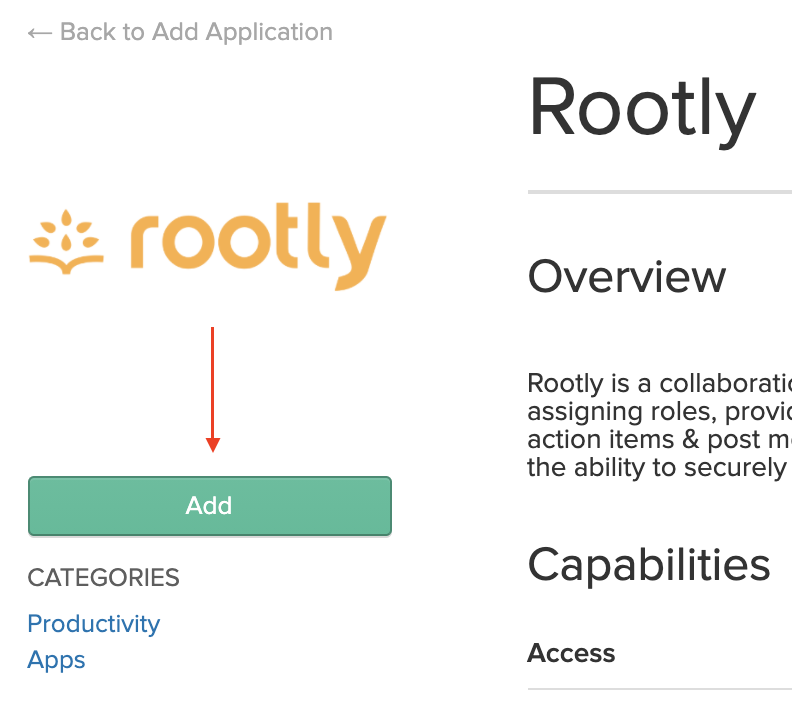Image resolution: width=792 pixels, height=710 pixels.
Task: Select the Overview section heading
Action: click(x=627, y=277)
